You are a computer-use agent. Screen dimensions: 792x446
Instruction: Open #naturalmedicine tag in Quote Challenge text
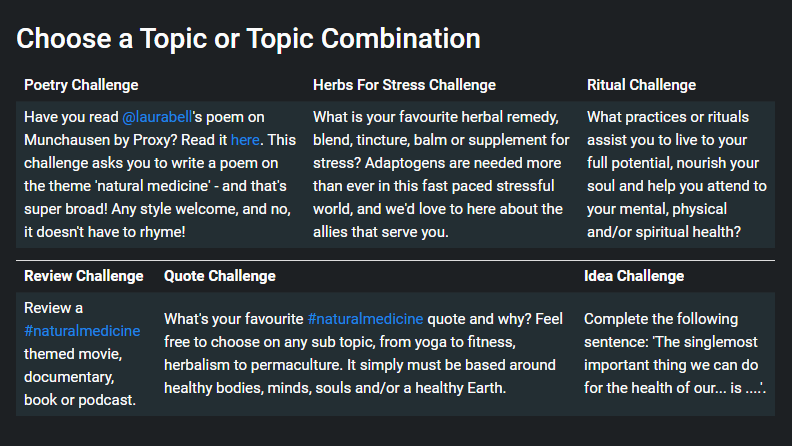(365, 319)
